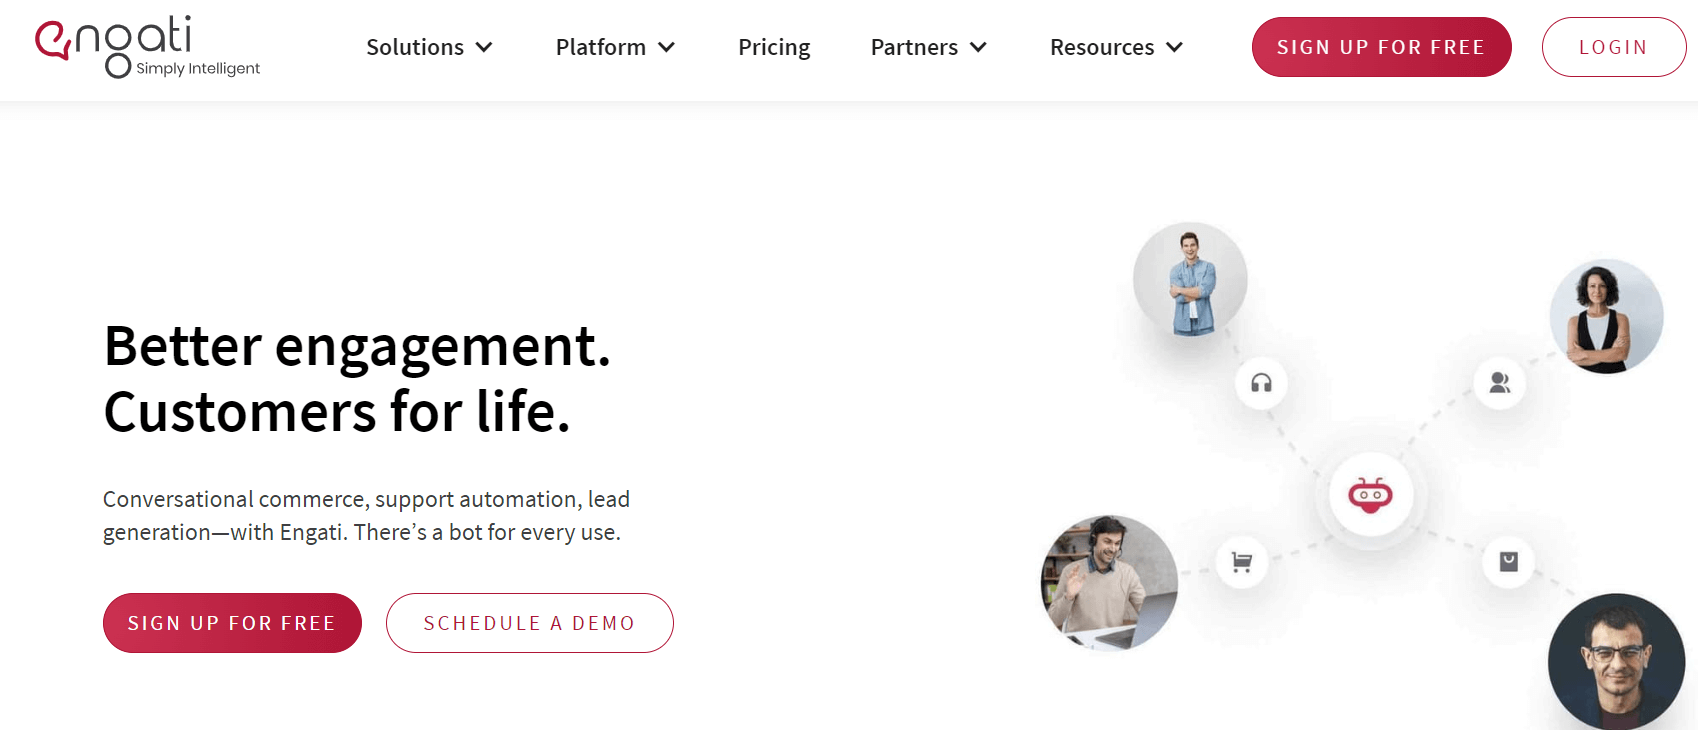Click the headphones support icon
1698x730 pixels.
tap(1261, 383)
